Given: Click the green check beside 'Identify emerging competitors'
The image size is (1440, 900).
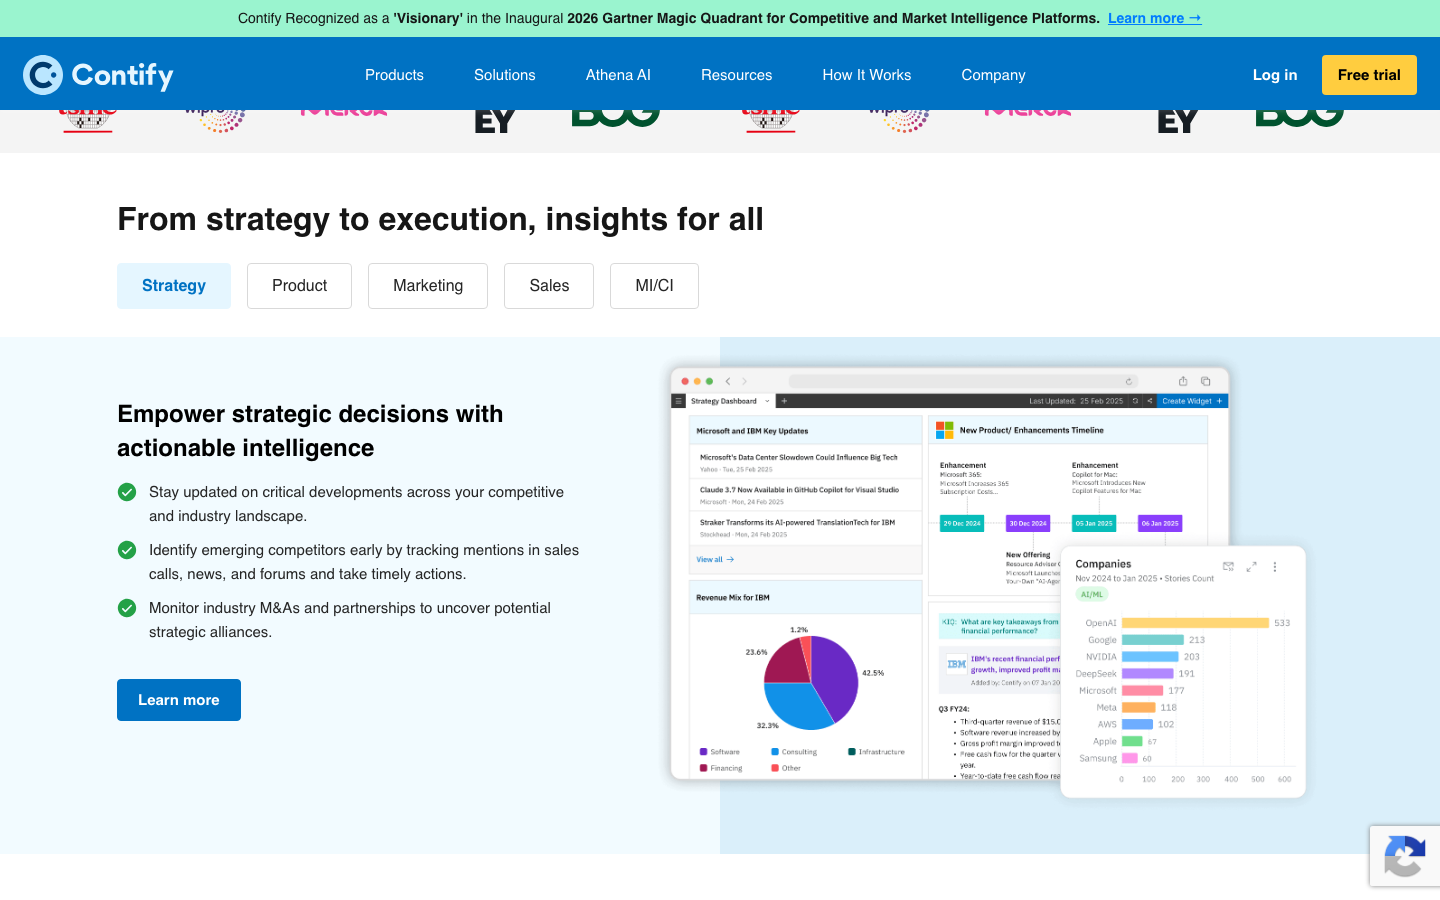Looking at the screenshot, I should click(x=127, y=550).
